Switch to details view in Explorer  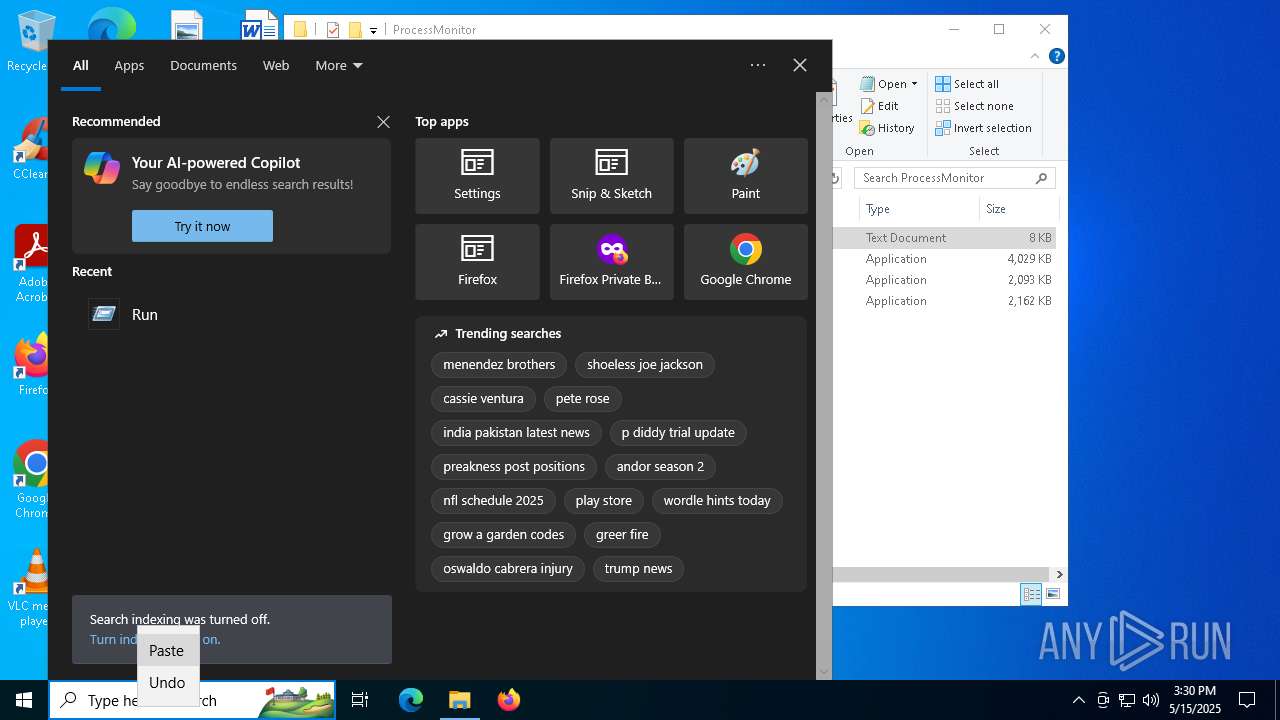pos(1031,594)
